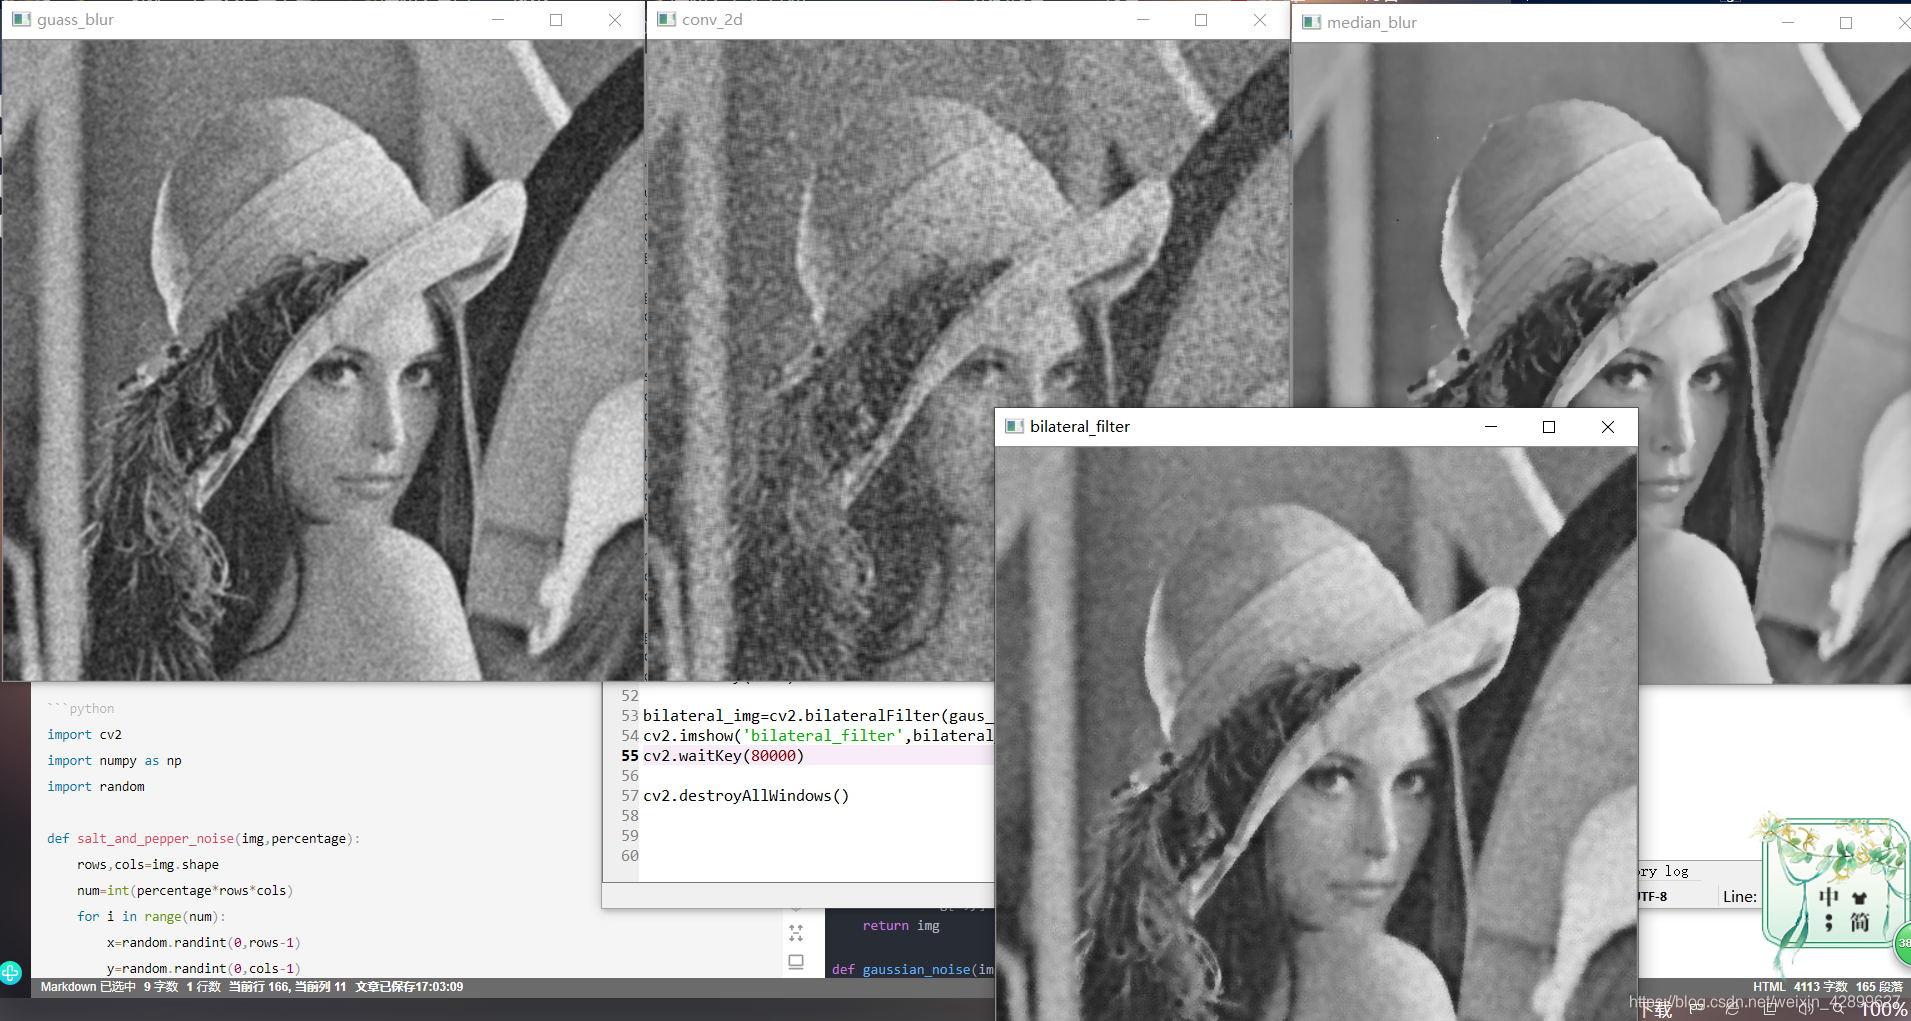Click the 'def gaussian_noise' line in the dark preview
The width and height of the screenshot is (1911, 1021).
[912, 969]
